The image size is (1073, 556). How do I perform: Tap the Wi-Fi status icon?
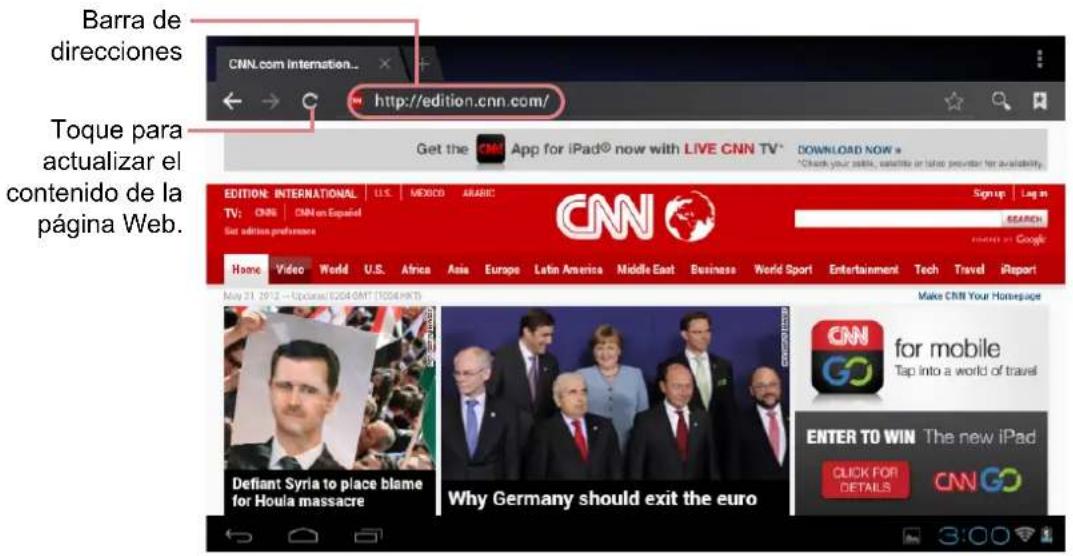[1025, 534]
